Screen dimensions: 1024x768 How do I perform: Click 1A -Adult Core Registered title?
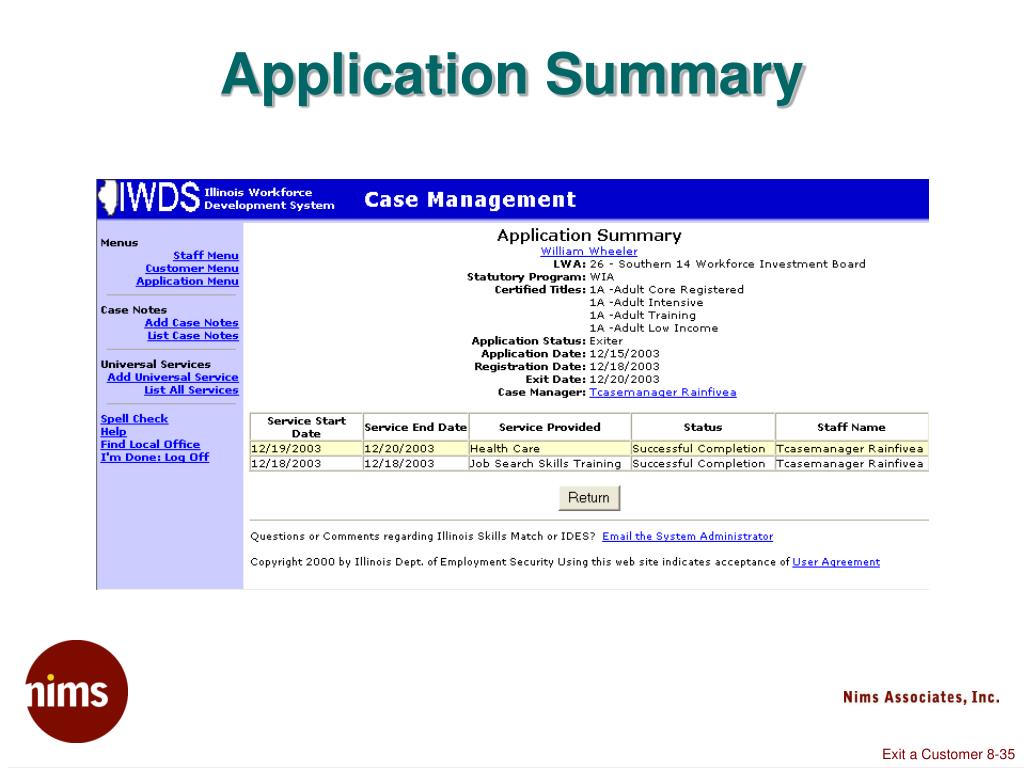[667, 289]
